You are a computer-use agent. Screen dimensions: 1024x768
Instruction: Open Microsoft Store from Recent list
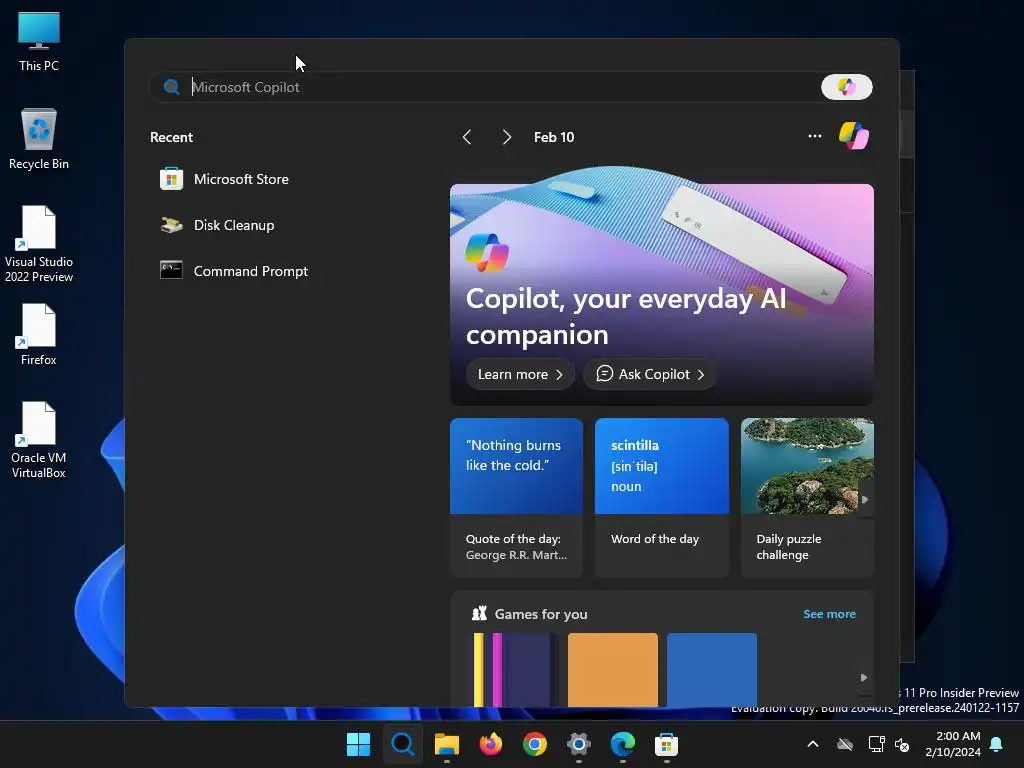point(224,179)
